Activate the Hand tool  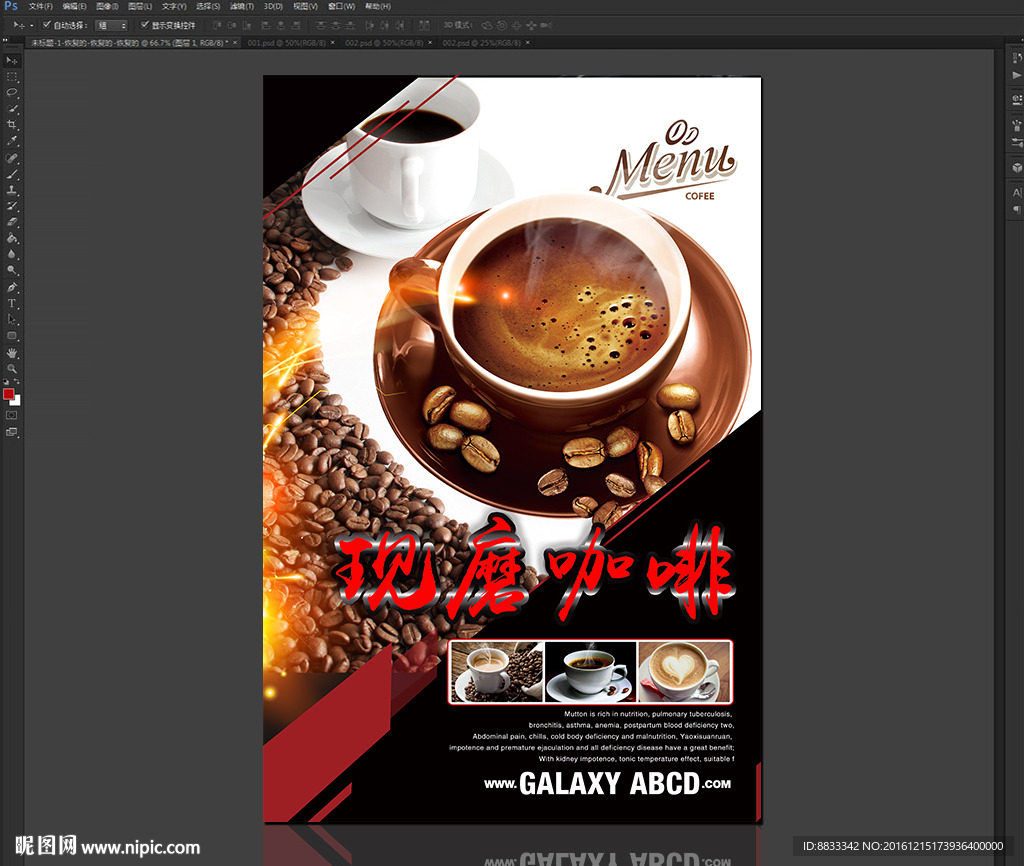[12, 352]
